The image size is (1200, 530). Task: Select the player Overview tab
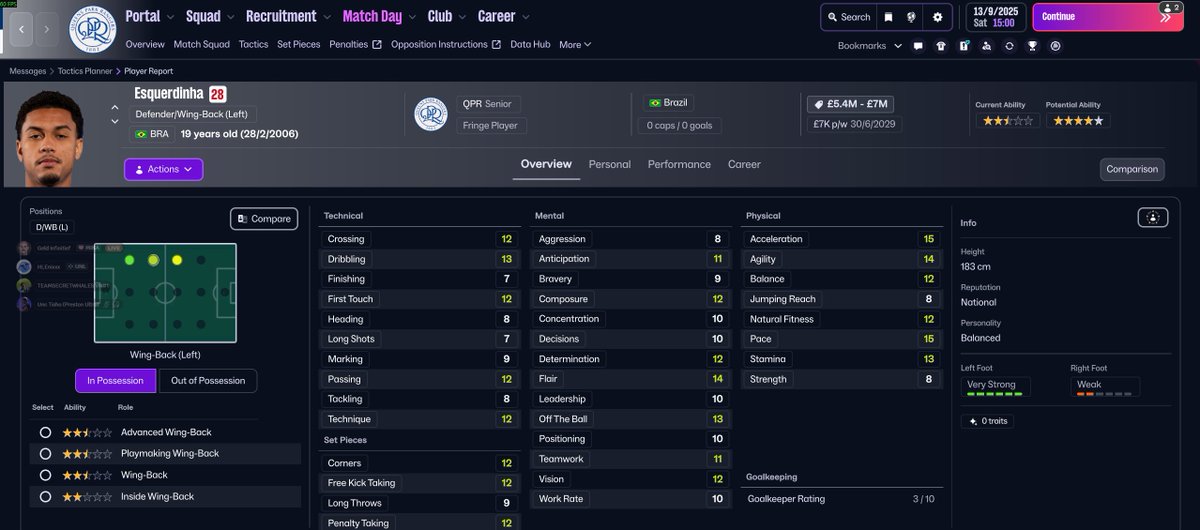coord(546,164)
